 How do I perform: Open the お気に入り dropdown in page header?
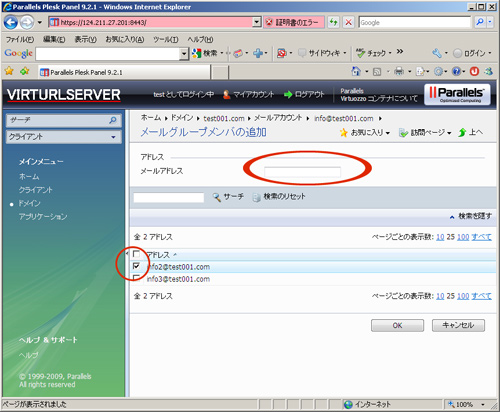[365, 133]
